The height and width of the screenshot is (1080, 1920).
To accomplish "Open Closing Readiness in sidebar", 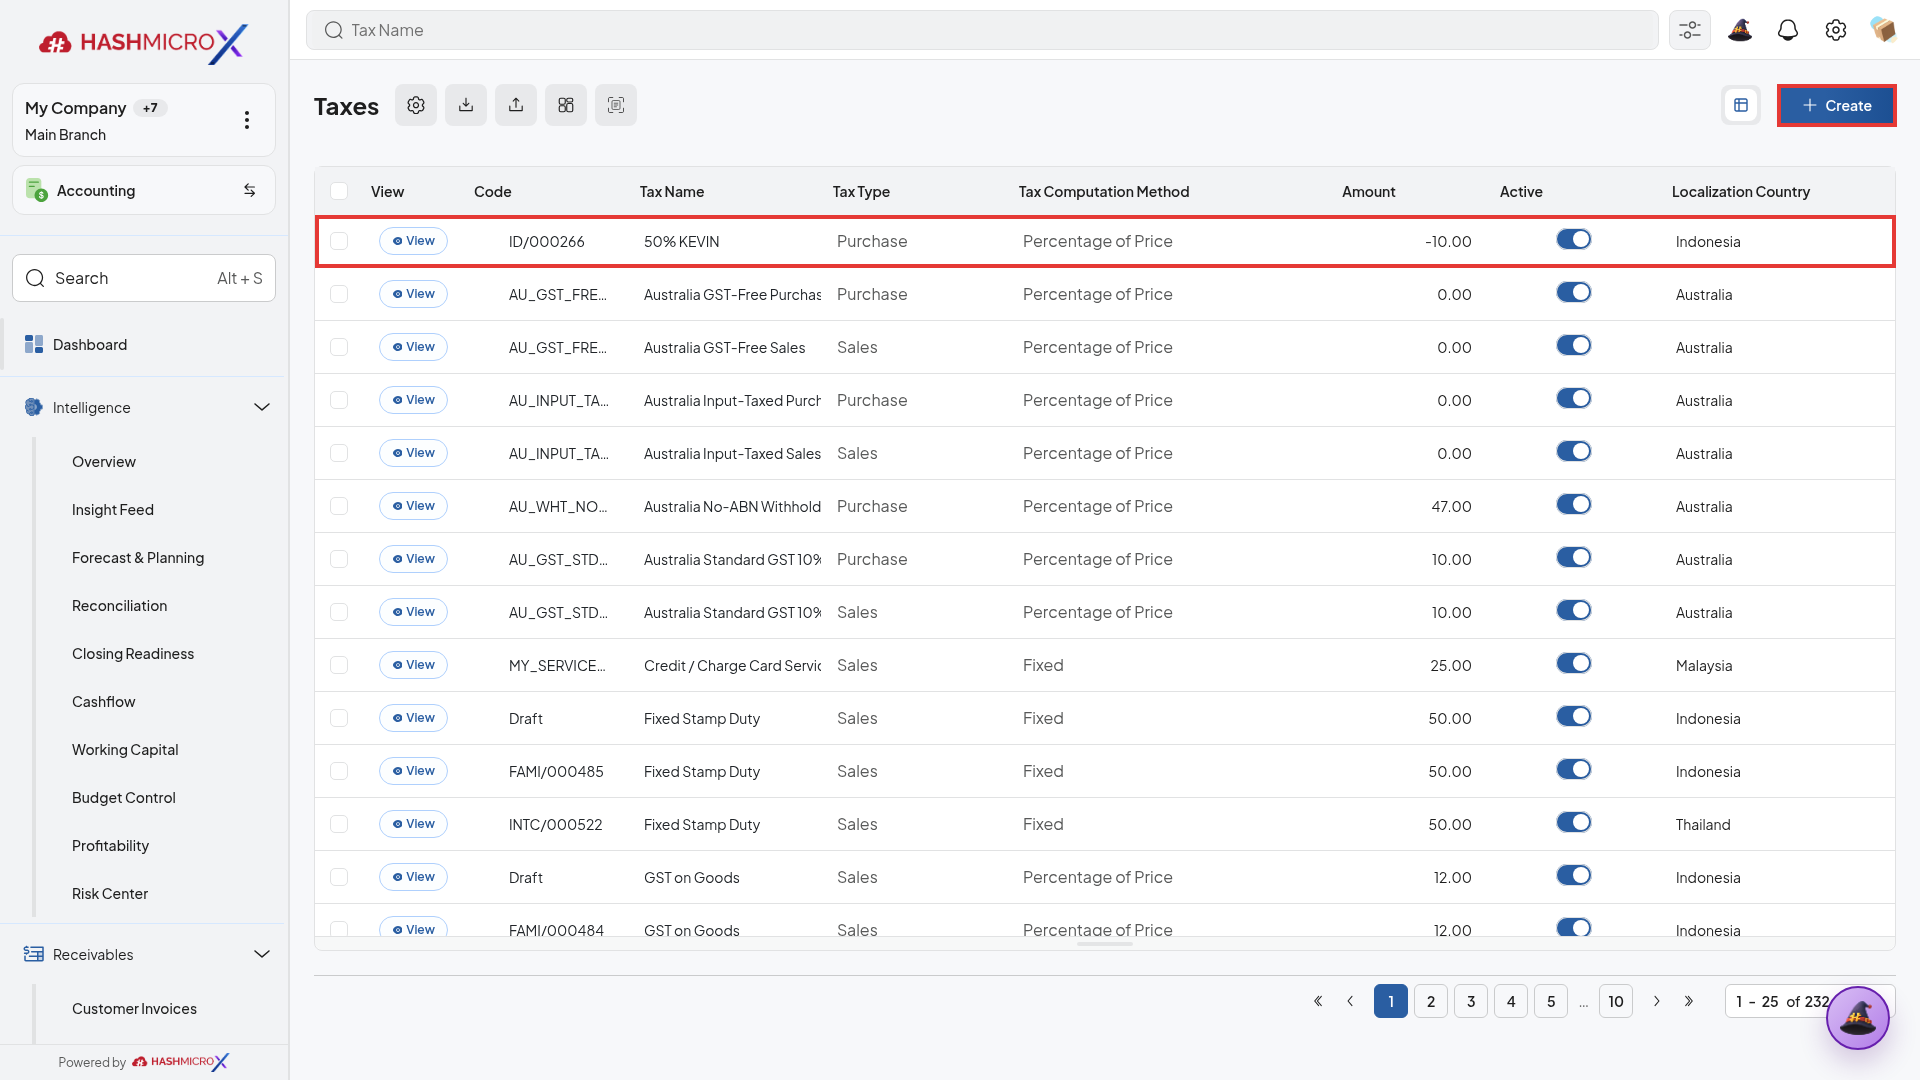I will tap(133, 654).
